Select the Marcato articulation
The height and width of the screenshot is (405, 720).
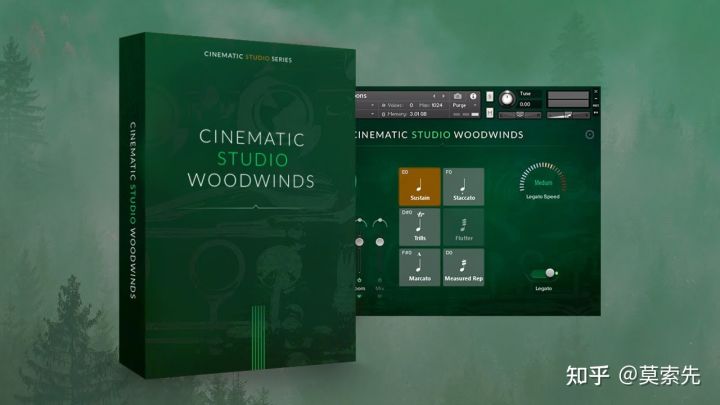click(x=419, y=267)
